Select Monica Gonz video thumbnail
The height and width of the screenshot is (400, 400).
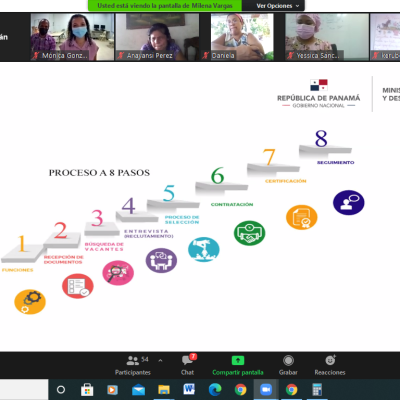point(72,37)
